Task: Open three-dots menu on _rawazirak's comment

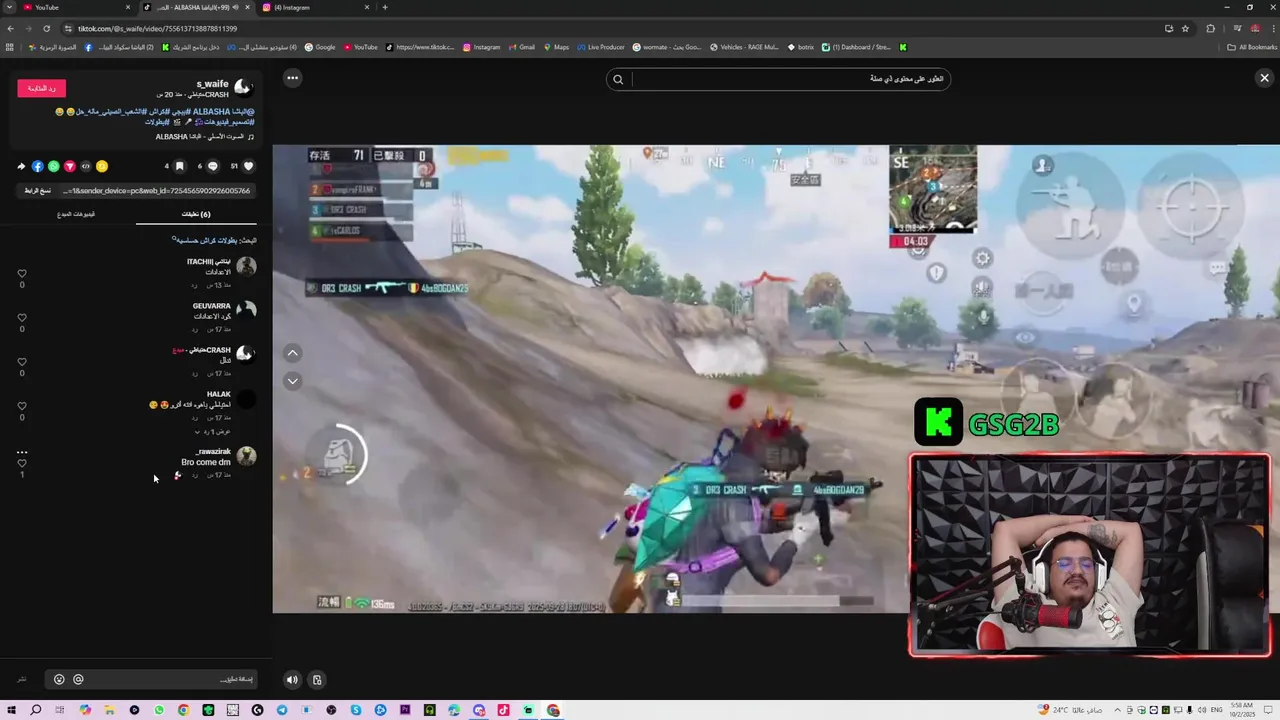Action: [x=22, y=452]
